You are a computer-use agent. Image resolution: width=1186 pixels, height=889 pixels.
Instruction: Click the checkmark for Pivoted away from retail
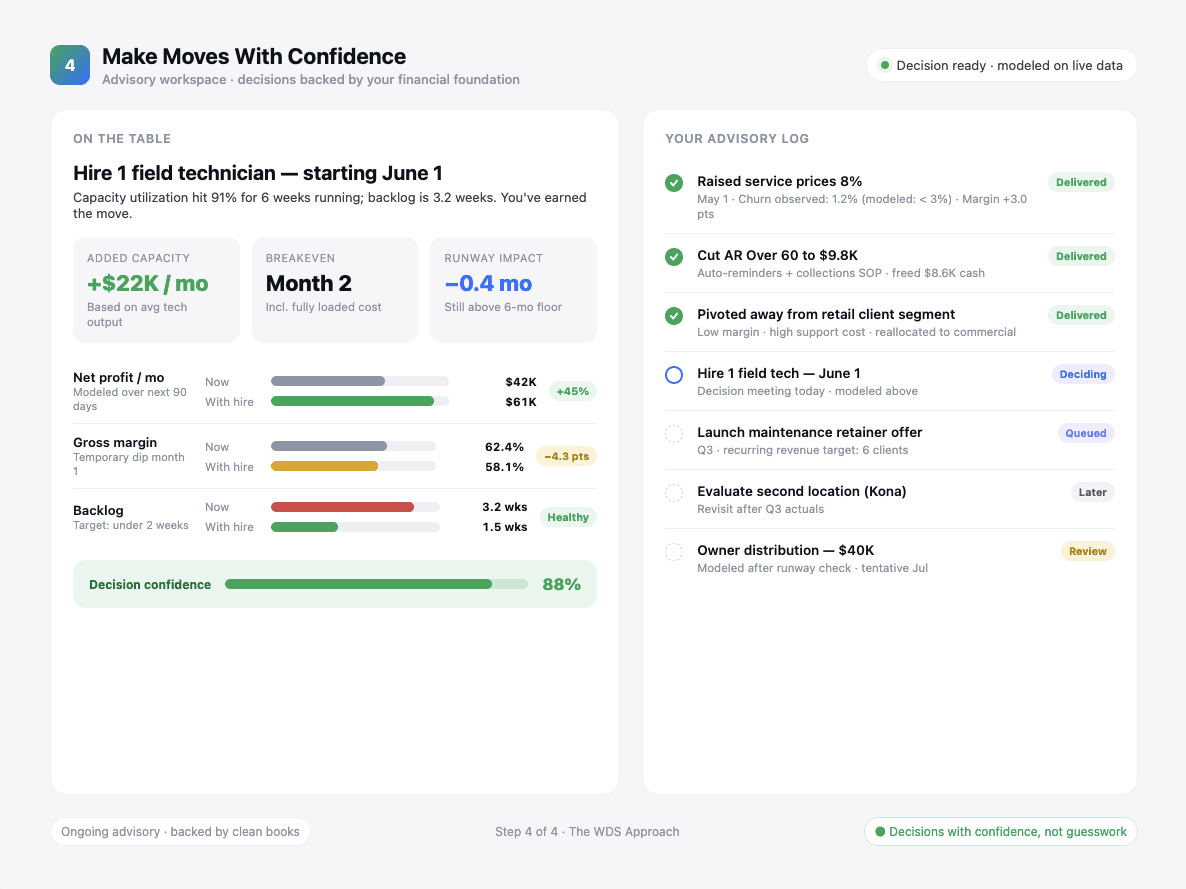tap(673, 315)
